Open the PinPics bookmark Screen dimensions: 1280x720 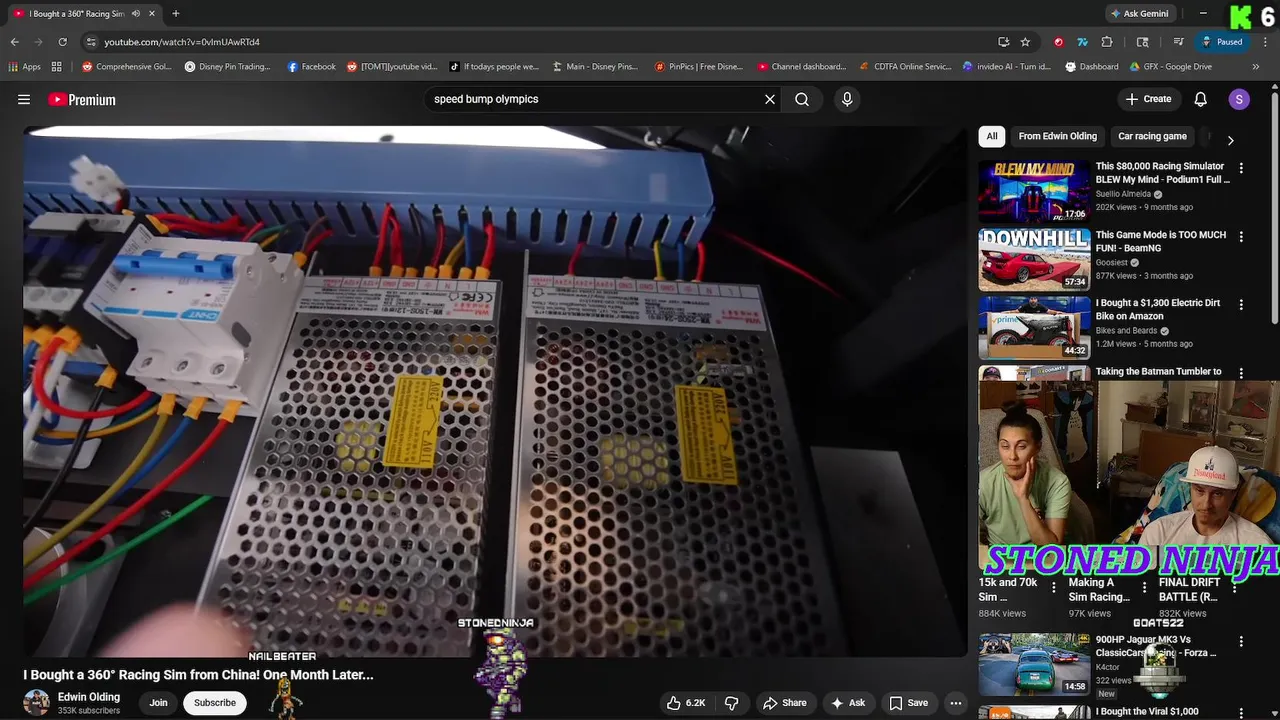click(699, 67)
